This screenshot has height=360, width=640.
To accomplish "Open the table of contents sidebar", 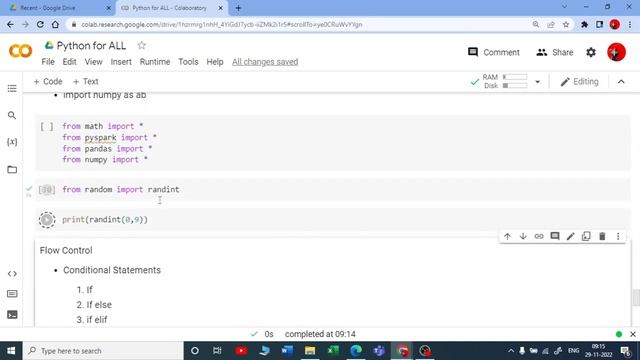I will click(12, 89).
